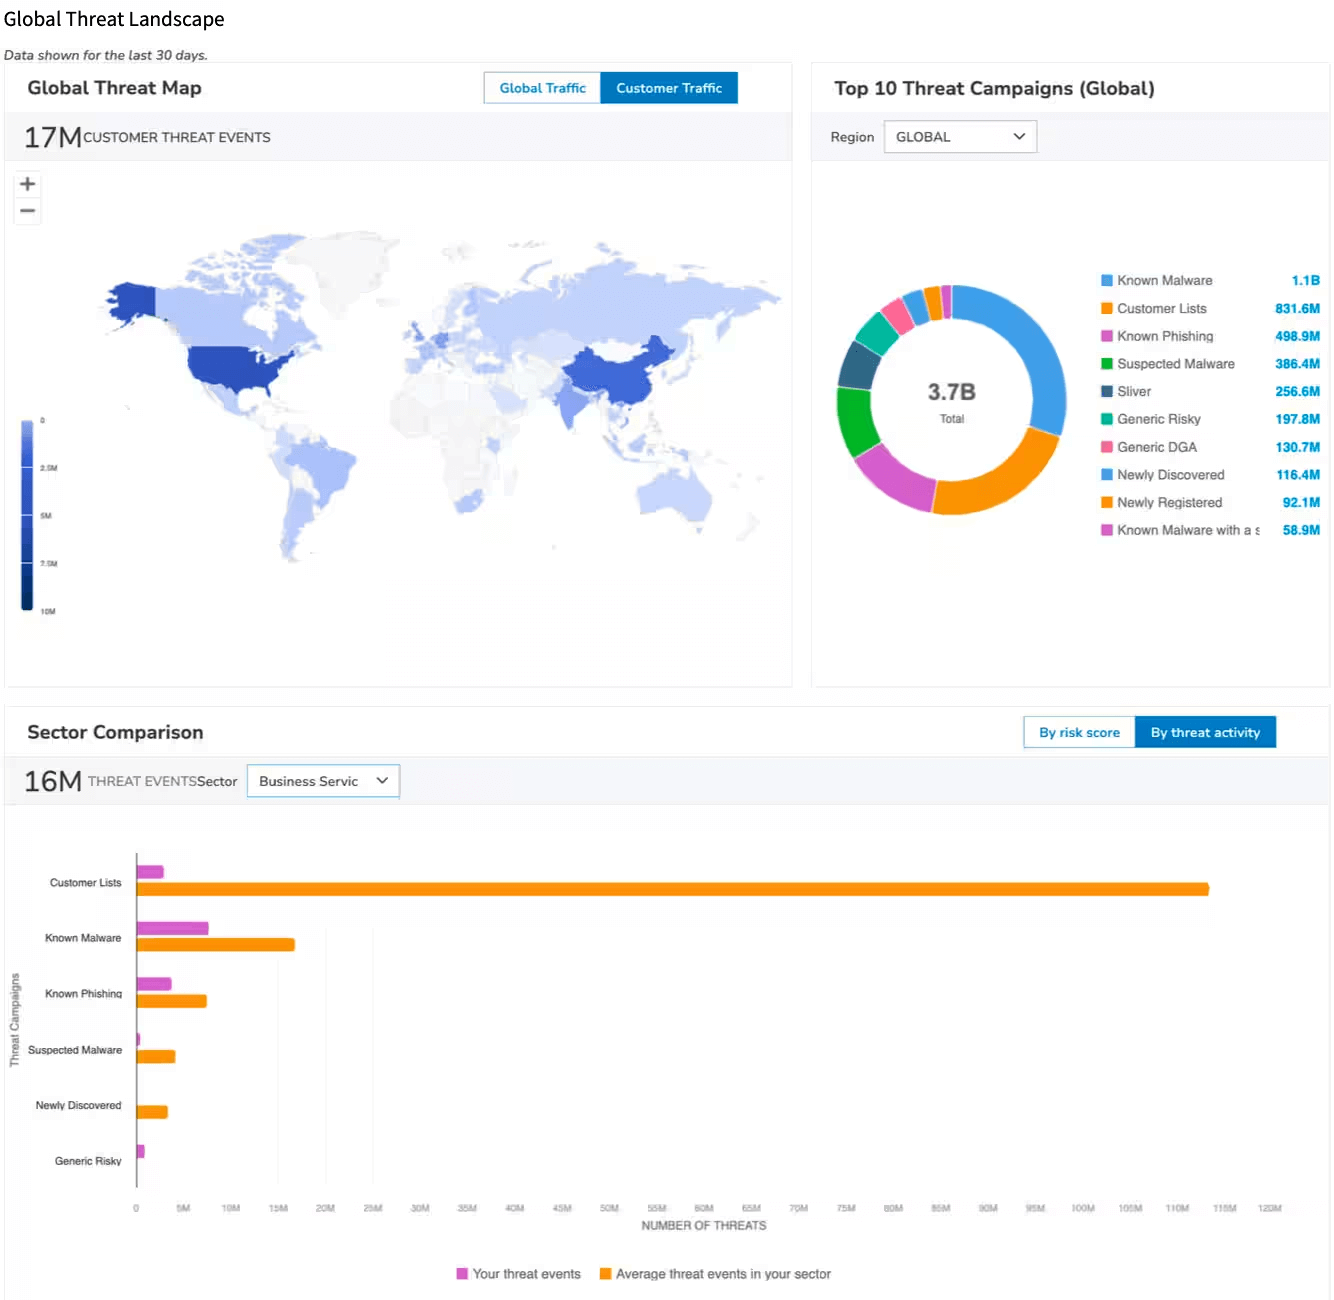Click the zoom out icon on the threat map
The image size is (1334, 1300).
tap(27, 211)
